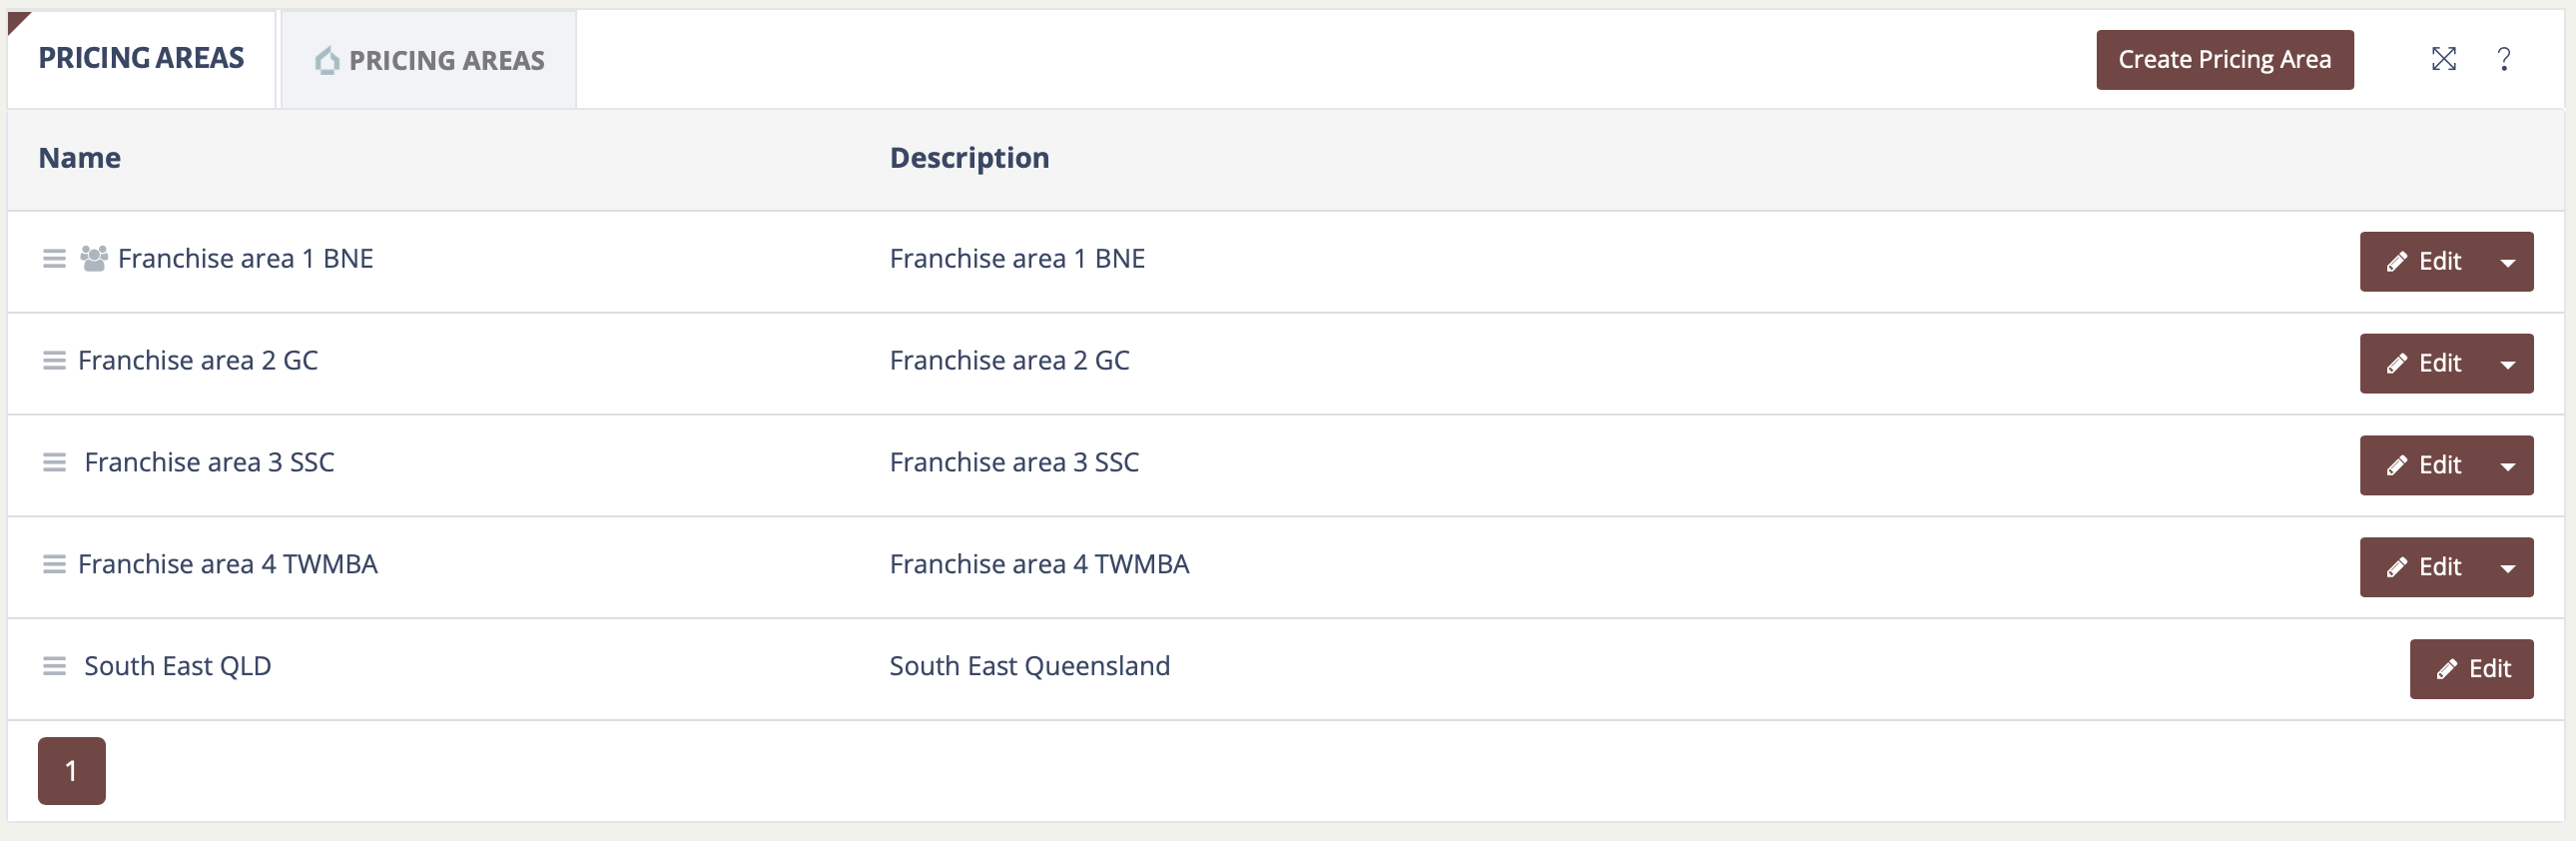This screenshot has height=841, width=2576.
Task: Go to page 1 in pagination
Action: 71,771
